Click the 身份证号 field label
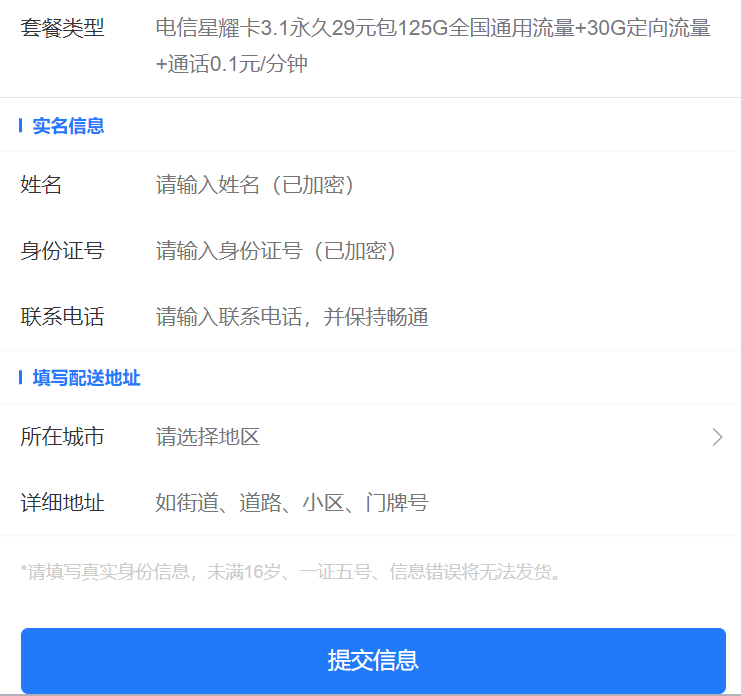This screenshot has width=741, height=696. [x=62, y=251]
